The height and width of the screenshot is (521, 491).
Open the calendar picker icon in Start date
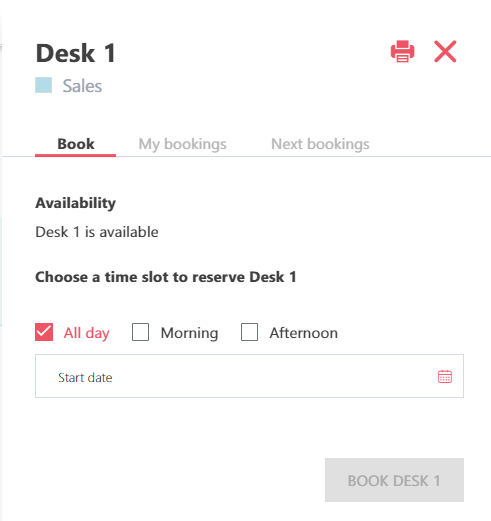[x=445, y=376]
